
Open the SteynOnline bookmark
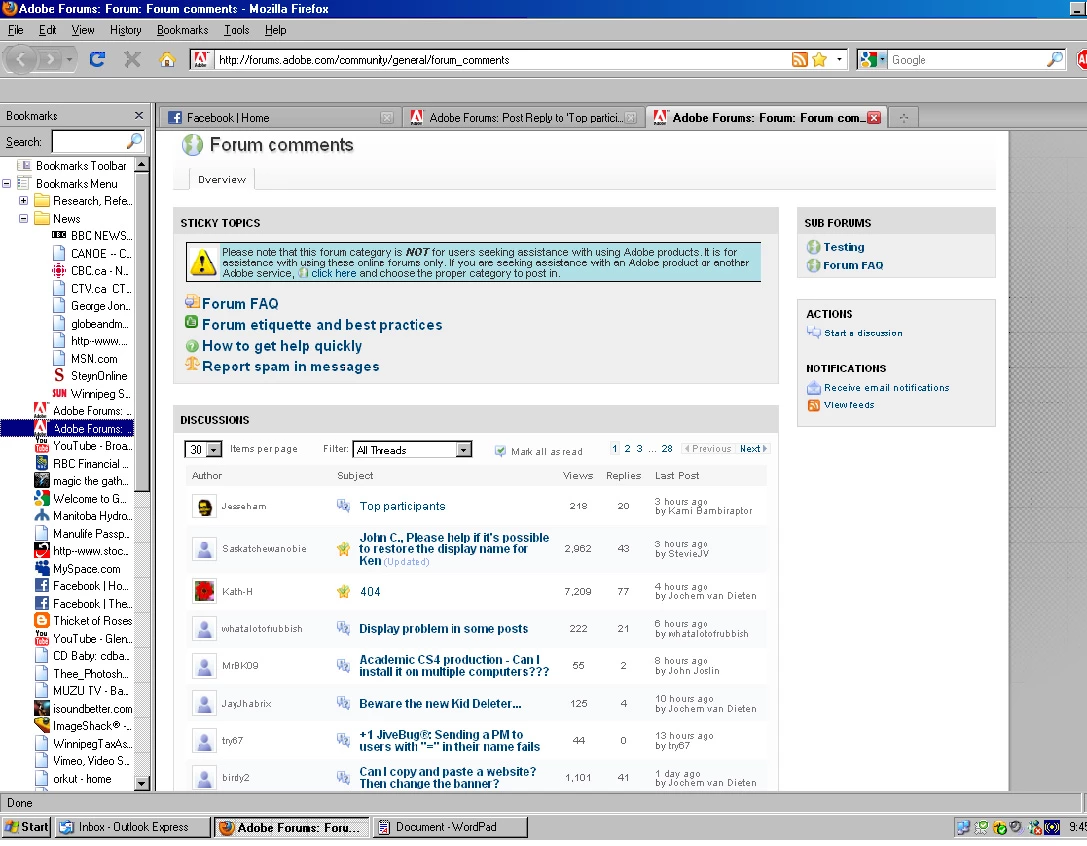91,376
